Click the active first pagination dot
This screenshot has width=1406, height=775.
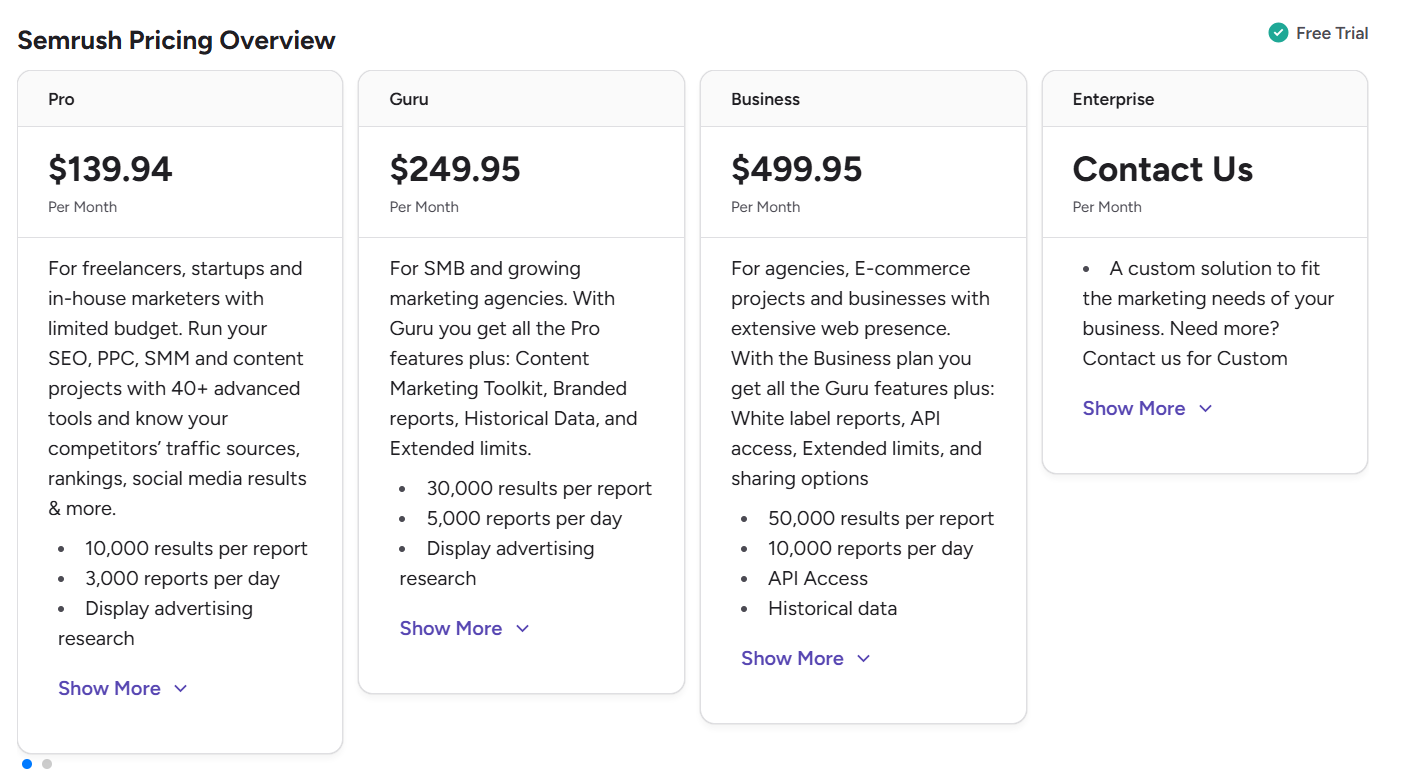pyautogui.click(x=26, y=763)
